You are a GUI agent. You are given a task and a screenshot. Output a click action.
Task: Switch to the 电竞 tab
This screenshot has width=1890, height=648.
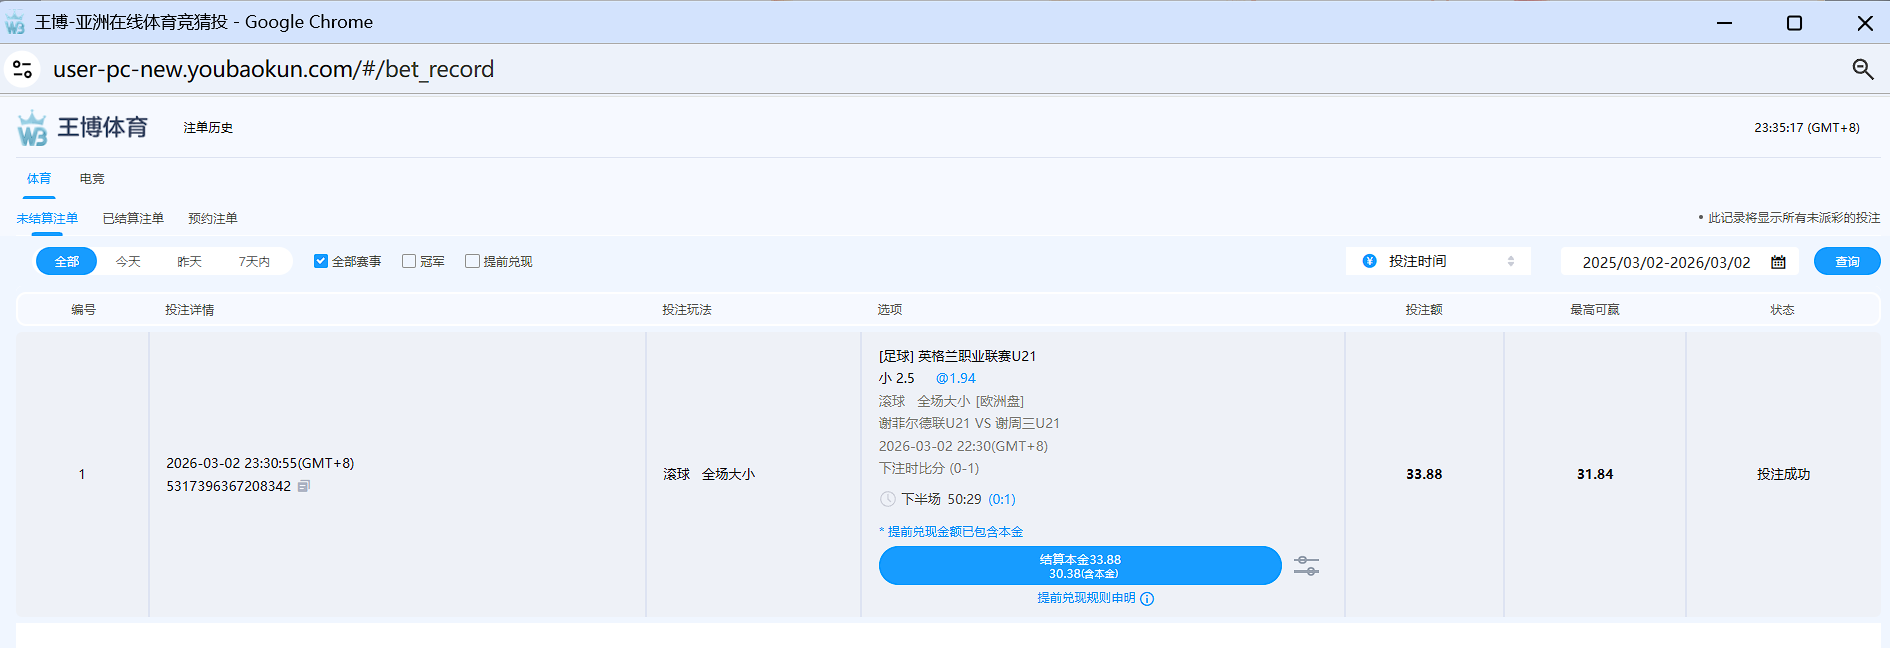click(x=92, y=179)
